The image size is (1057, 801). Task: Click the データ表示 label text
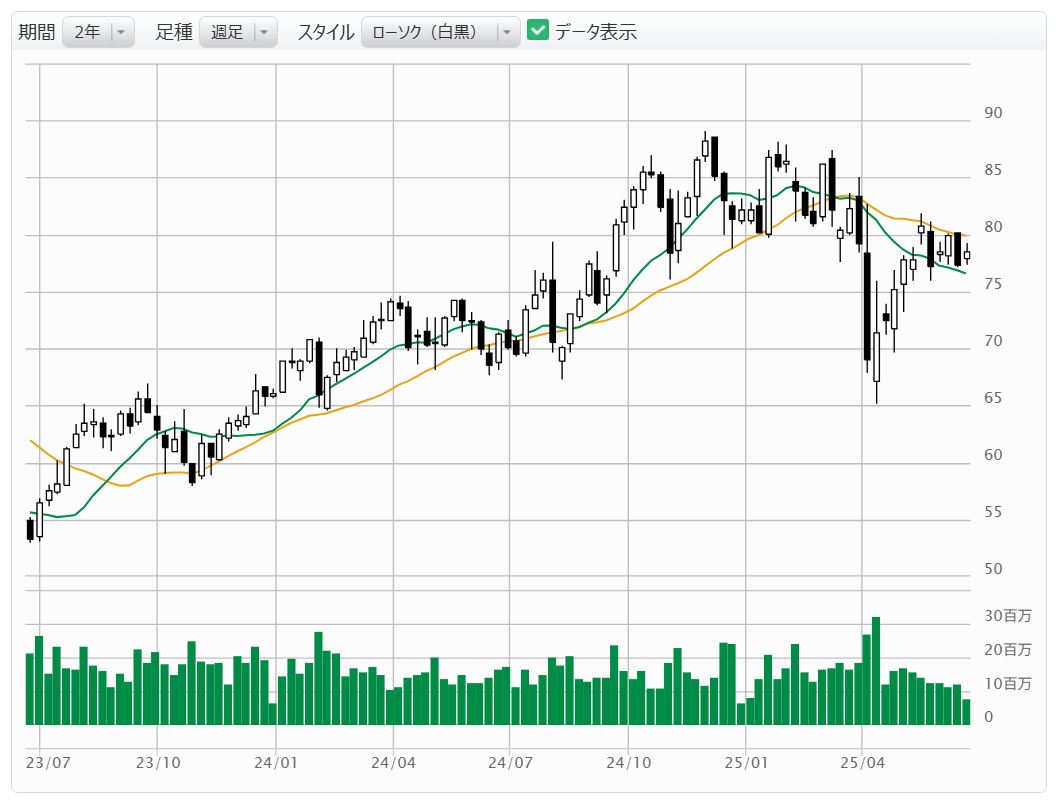[x=596, y=32]
